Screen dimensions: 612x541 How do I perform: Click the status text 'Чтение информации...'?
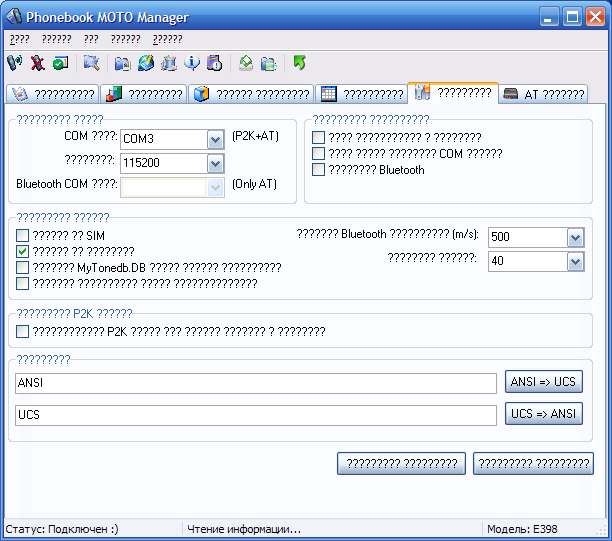click(x=244, y=529)
